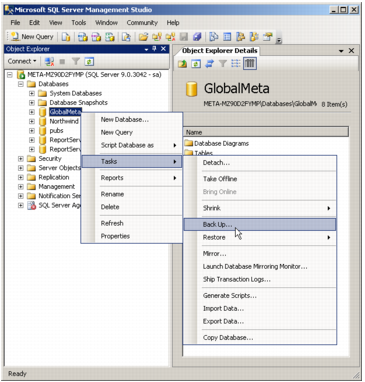Image resolution: width=365 pixels, height=382 pixels.
Task: Expand the Northwind database node
Action: click(x=32, y=121)
